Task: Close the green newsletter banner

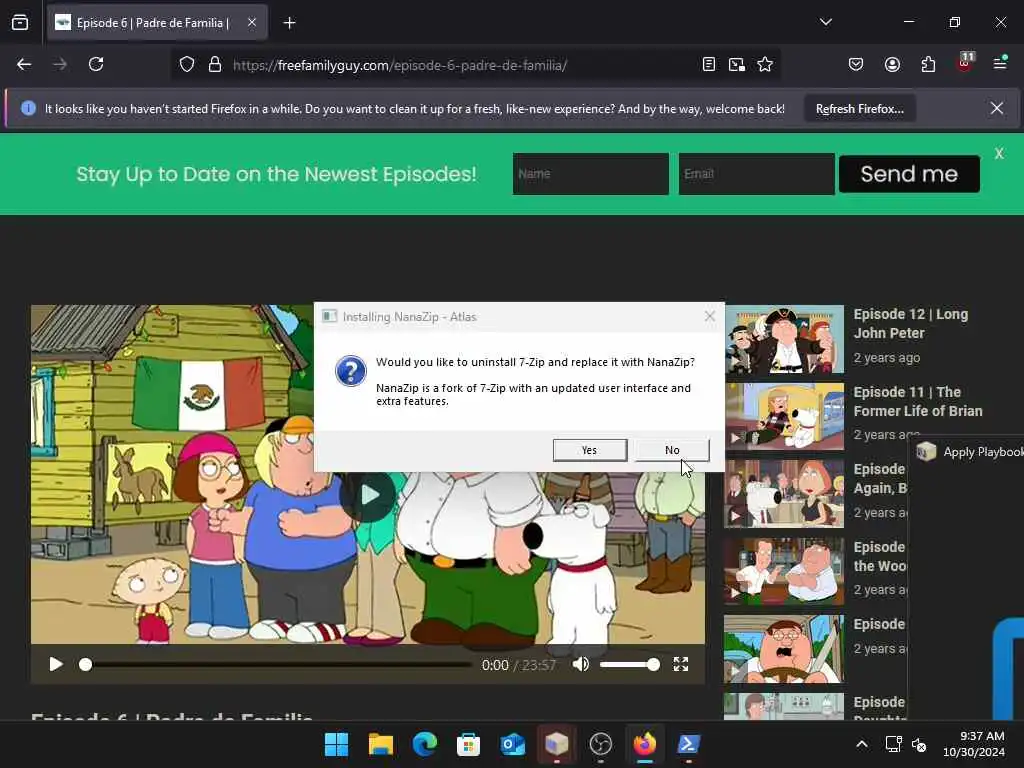Action: point(999,153)
